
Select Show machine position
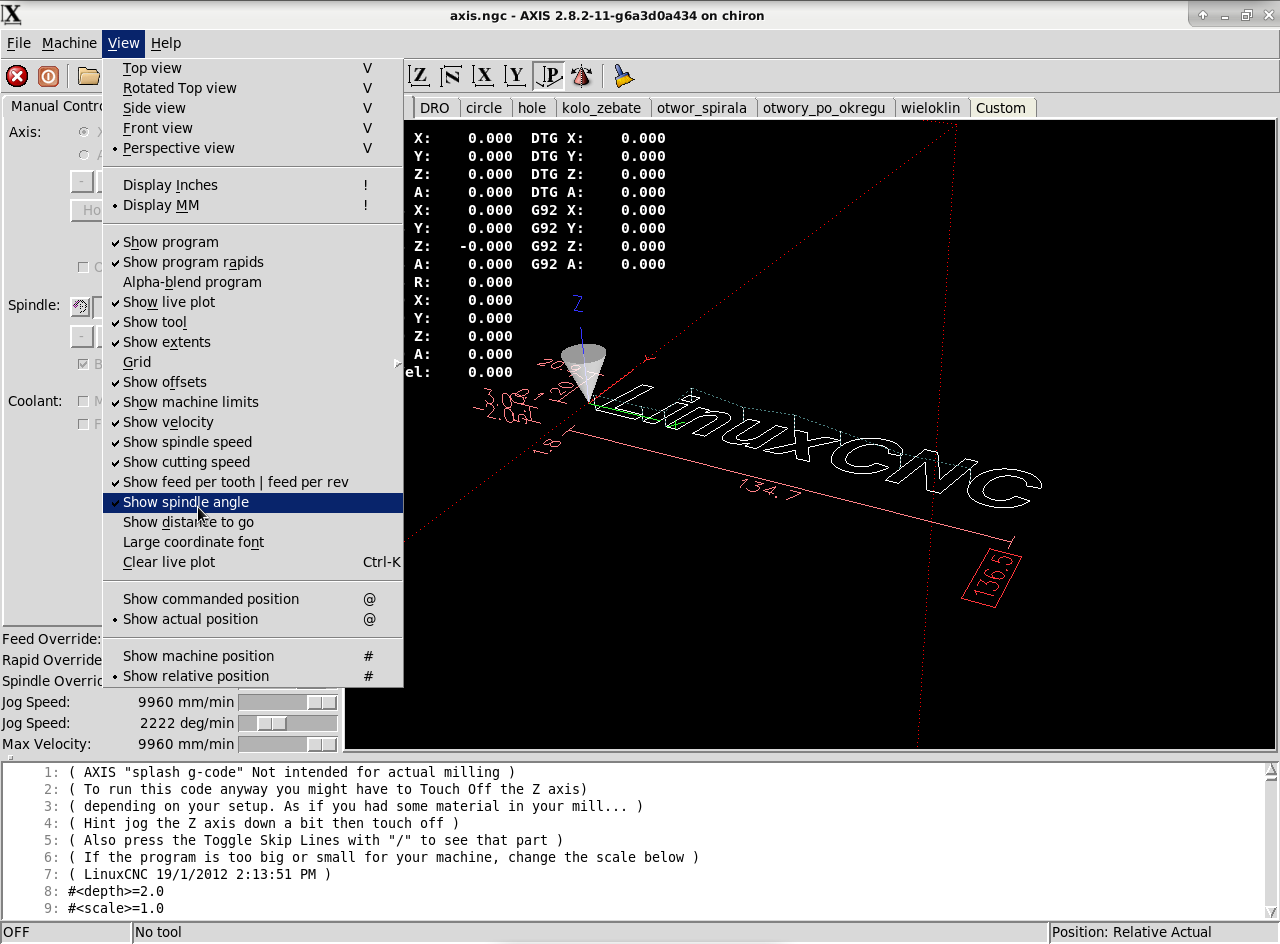click(x=253, y=656)
